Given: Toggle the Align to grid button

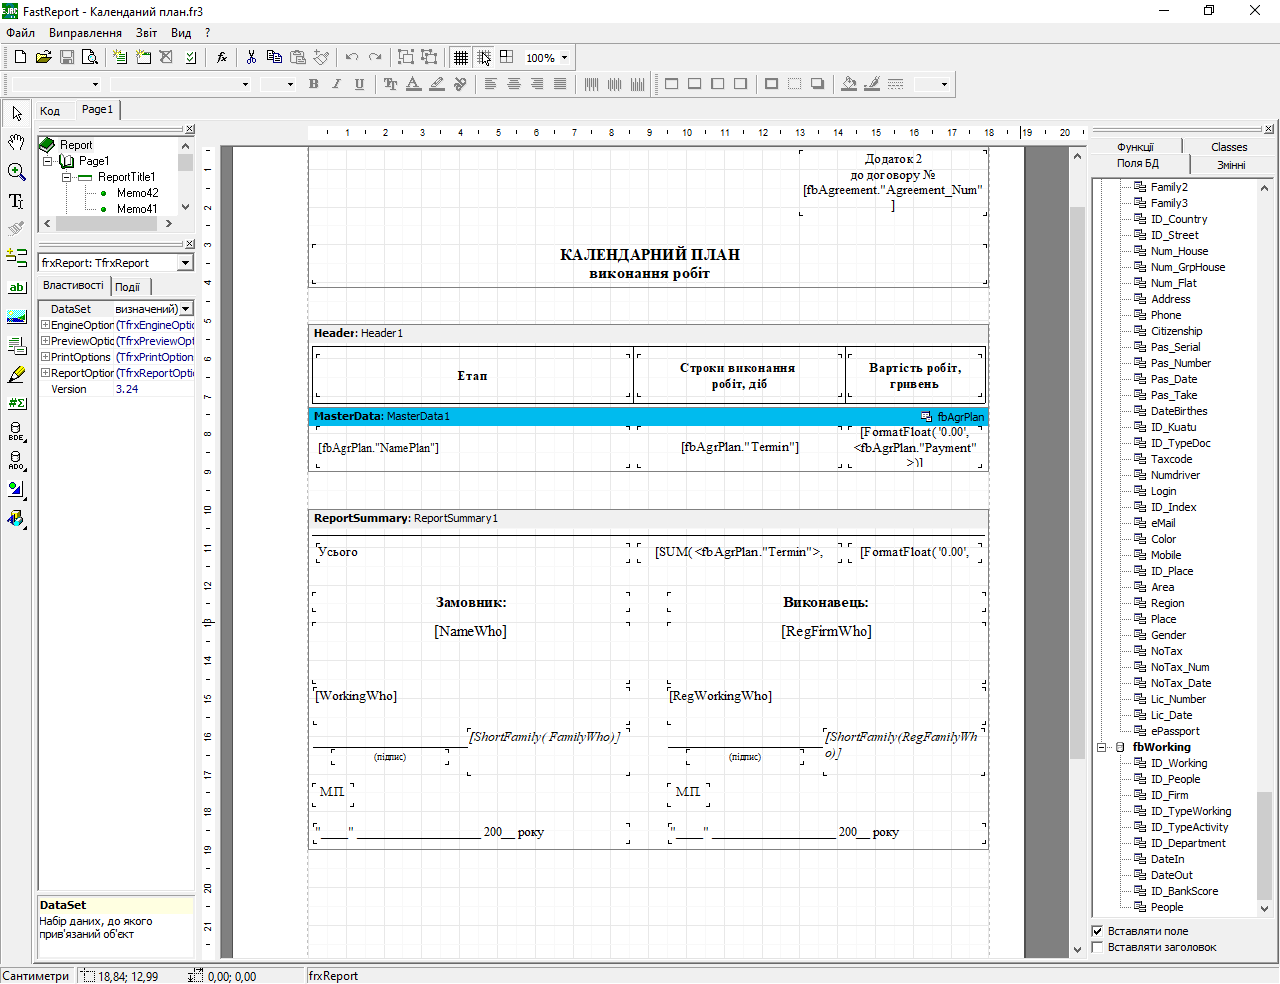Looking at the screenshot, I should point(483,57).
